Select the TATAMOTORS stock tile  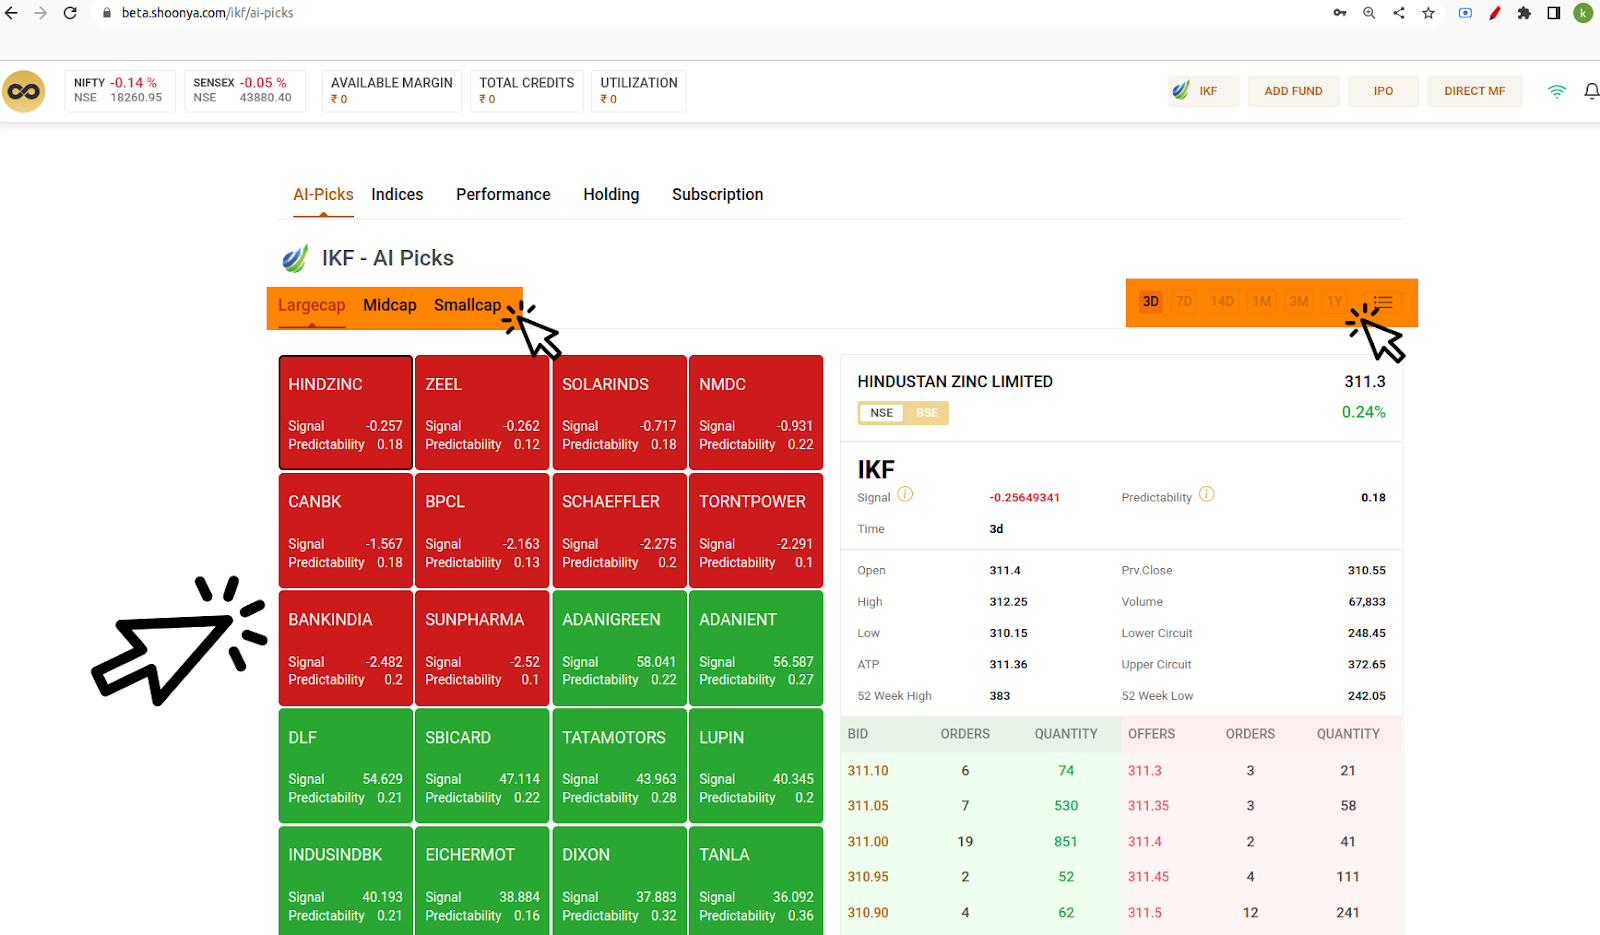pos(619,766)
